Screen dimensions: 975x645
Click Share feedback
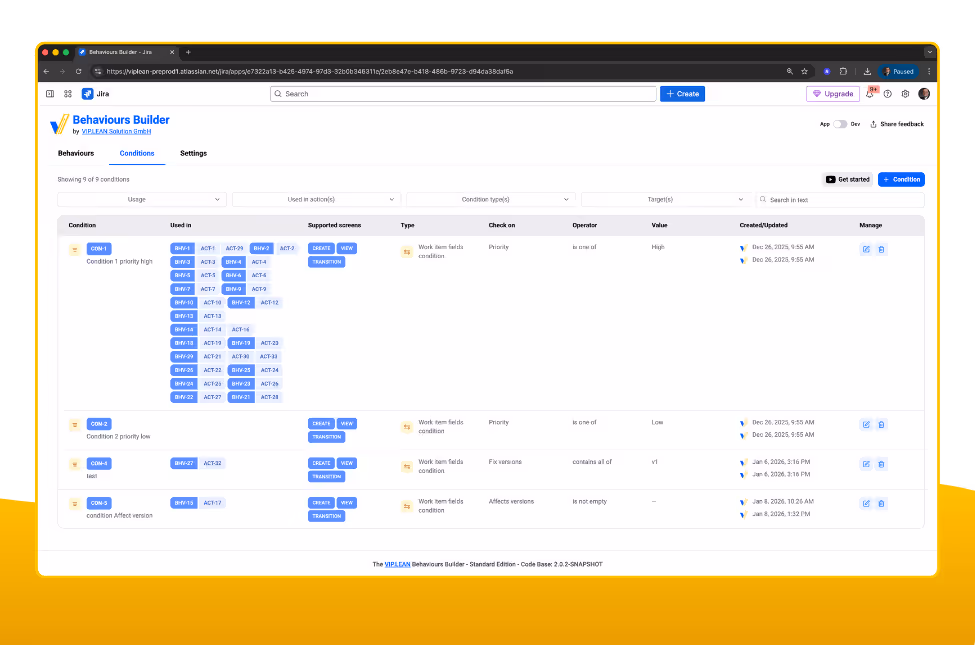pyautogui.click(x=897, y=124)
